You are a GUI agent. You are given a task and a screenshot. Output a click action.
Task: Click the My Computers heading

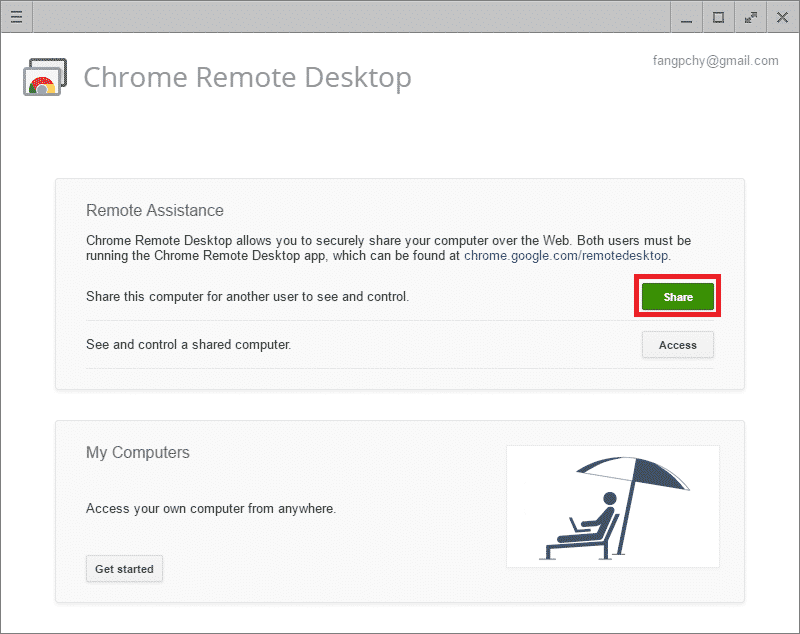(138, 452)
